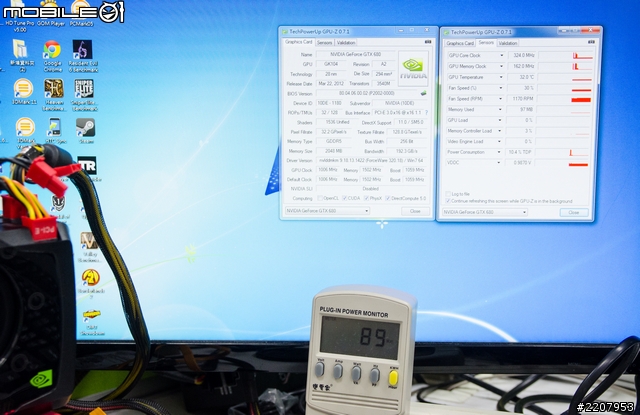This screenshot has width=640, height=415.
Task: Click the Name field showing NVIDIA GeForce GTX 680
Action: (x=356, y=54)
